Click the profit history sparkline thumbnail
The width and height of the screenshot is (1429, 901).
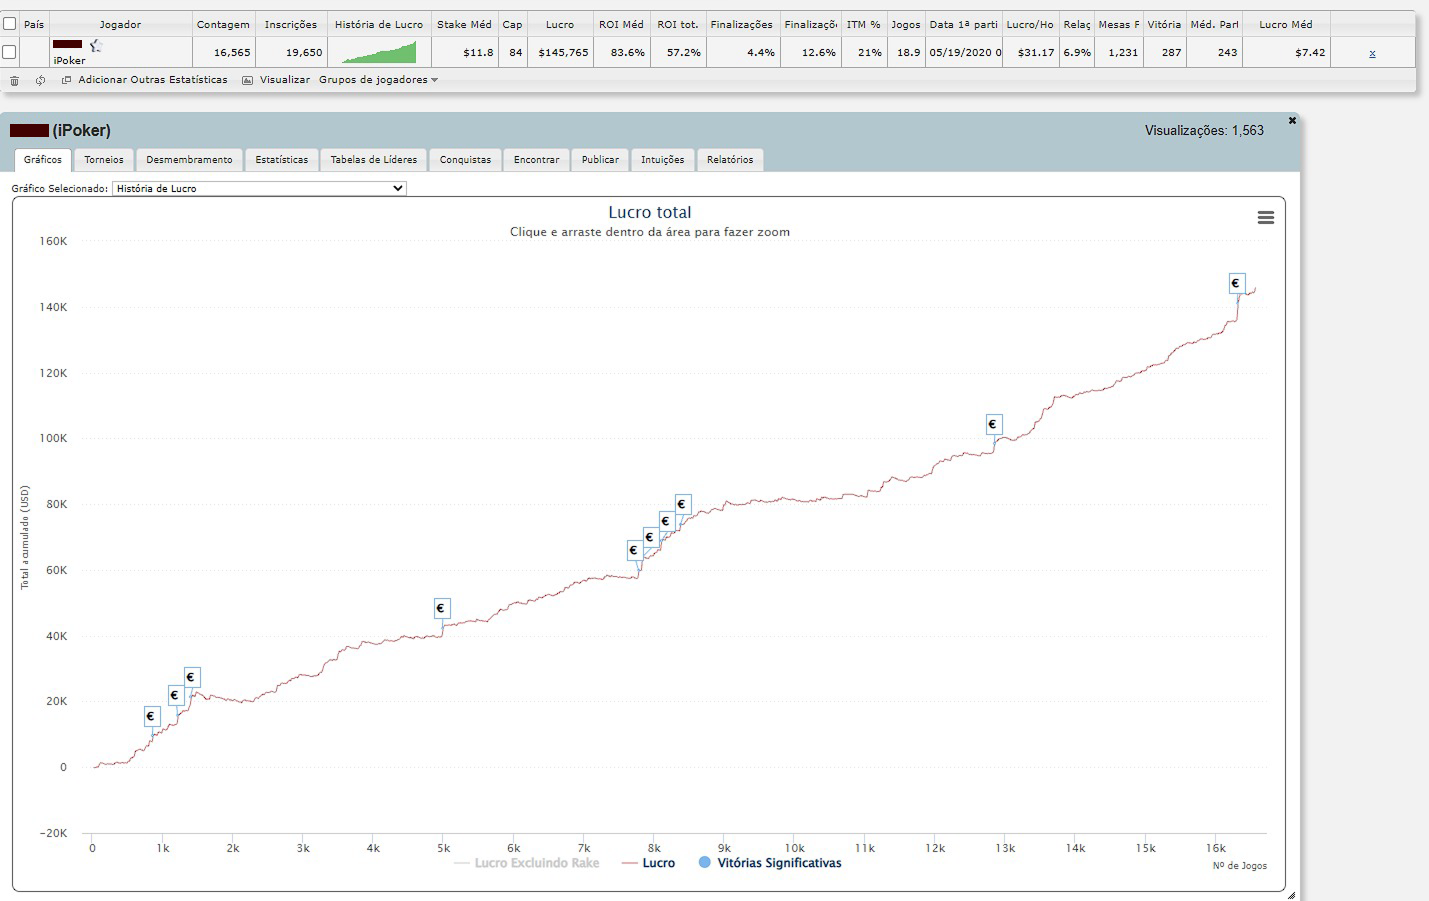point(378,52)
